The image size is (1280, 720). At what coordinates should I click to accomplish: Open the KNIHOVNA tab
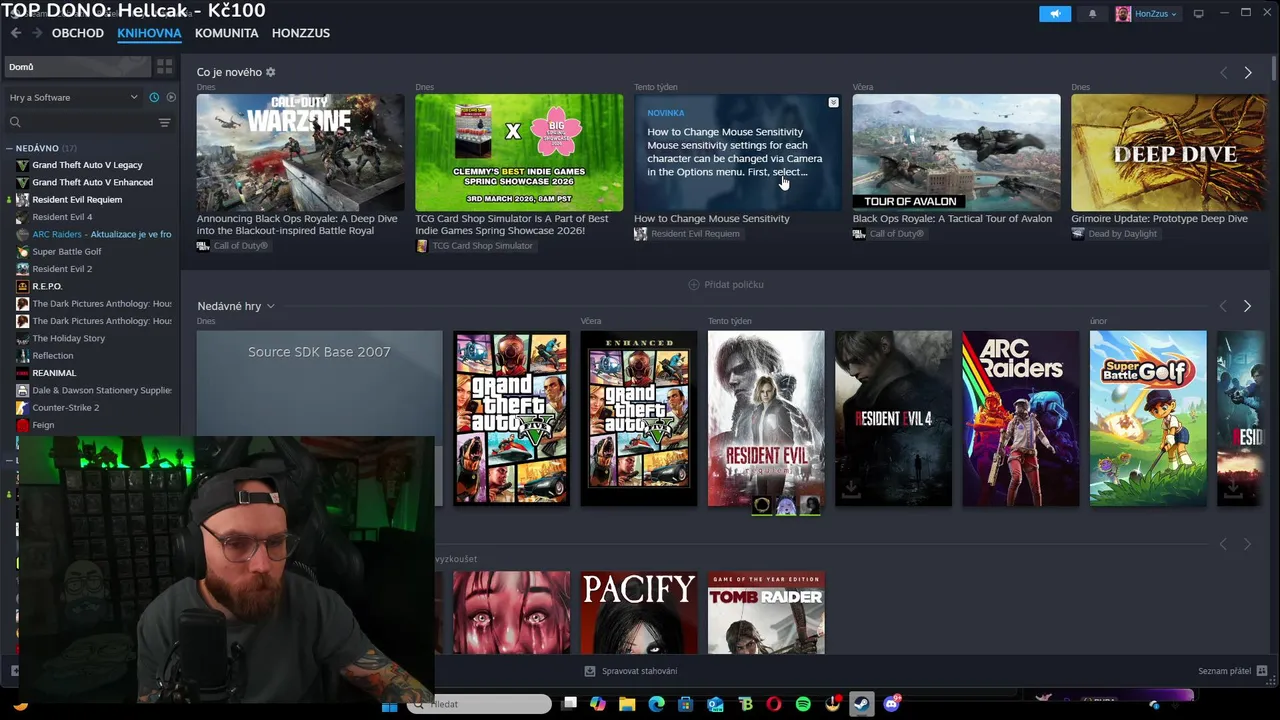pyautogui.click(x=149, y=33)
